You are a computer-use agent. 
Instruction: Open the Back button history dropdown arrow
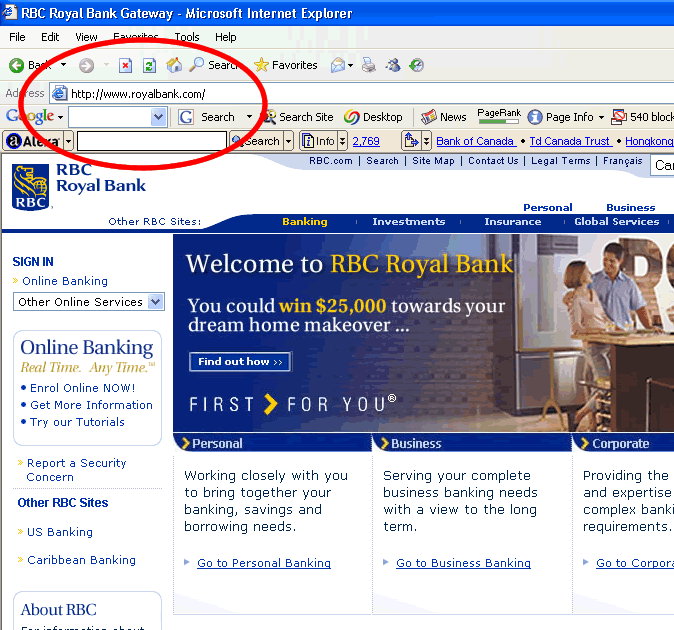pyautogui.click(x=64, y=65)
